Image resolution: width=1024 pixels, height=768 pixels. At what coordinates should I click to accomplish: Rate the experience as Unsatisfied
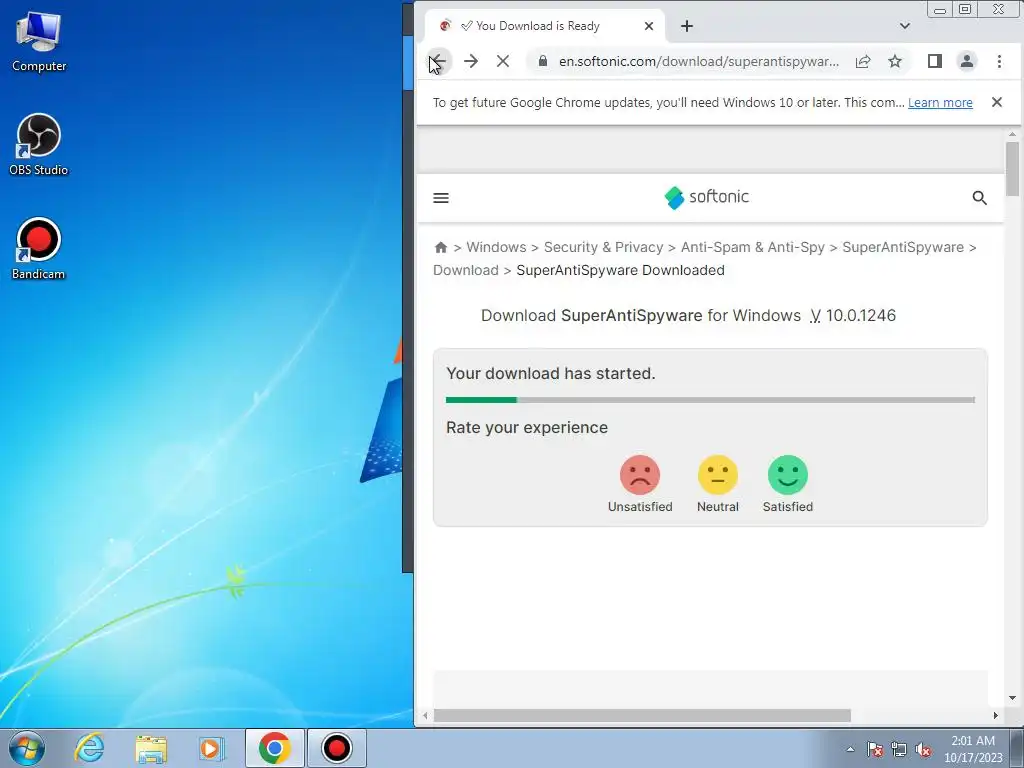click(x=640, y=484)
